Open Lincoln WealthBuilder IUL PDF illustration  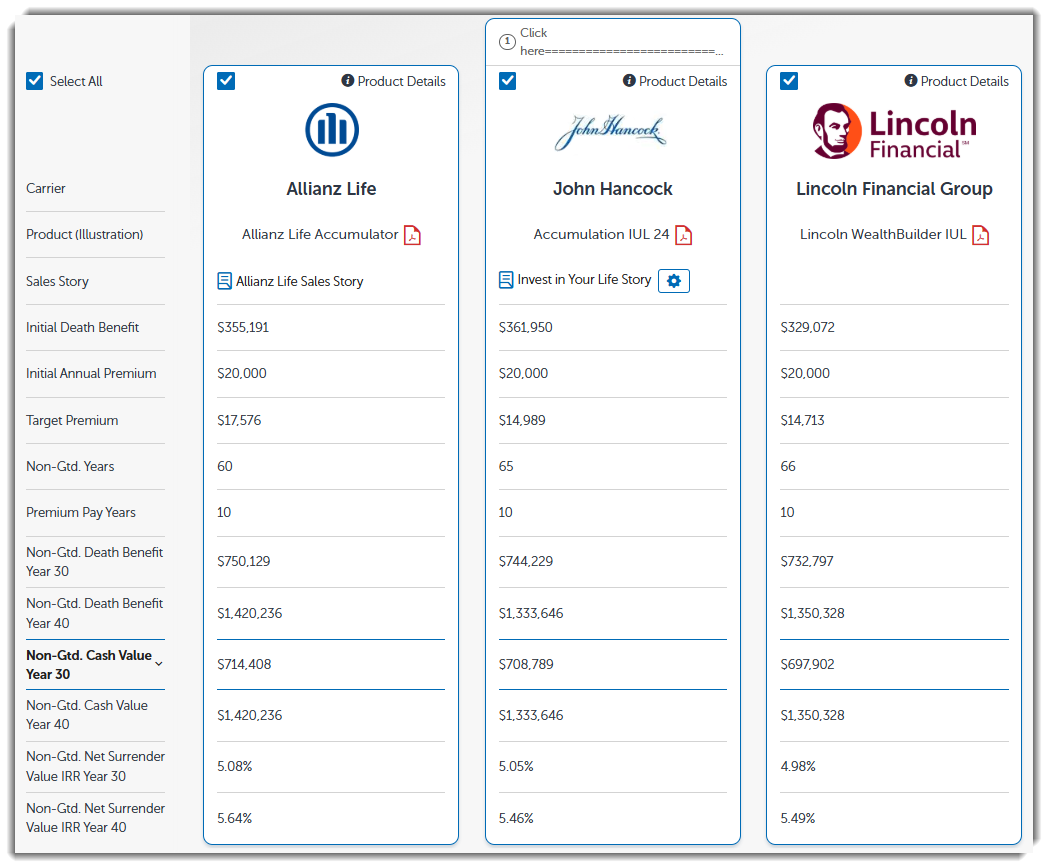(x=980, y=235)
